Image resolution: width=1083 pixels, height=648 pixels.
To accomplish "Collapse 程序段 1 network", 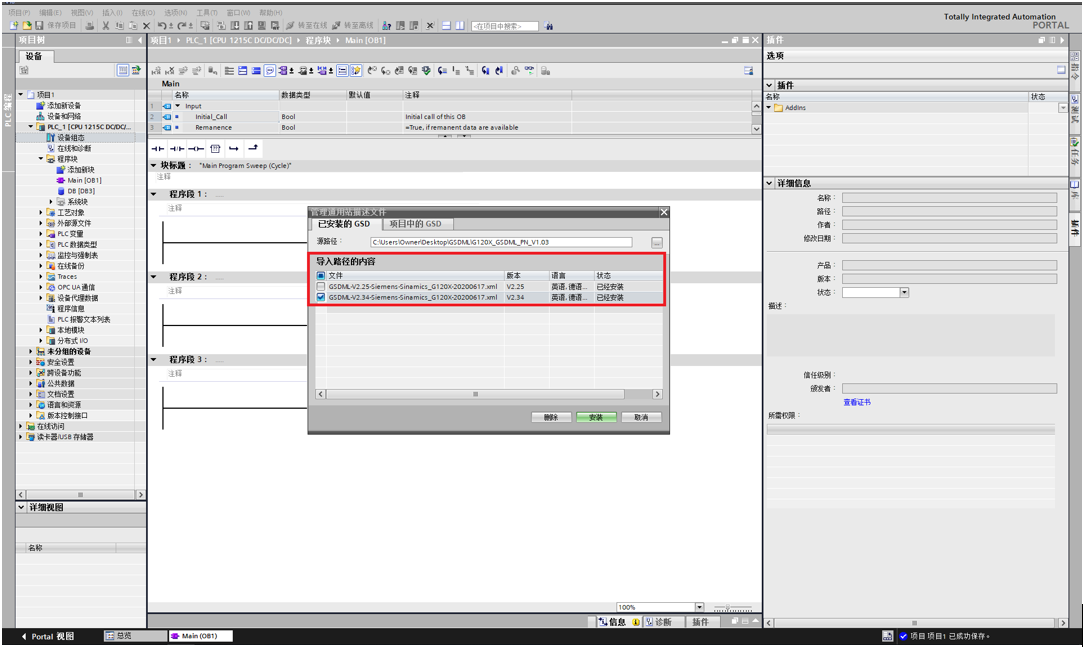I will pyautogui.click(x=154, y=194).
